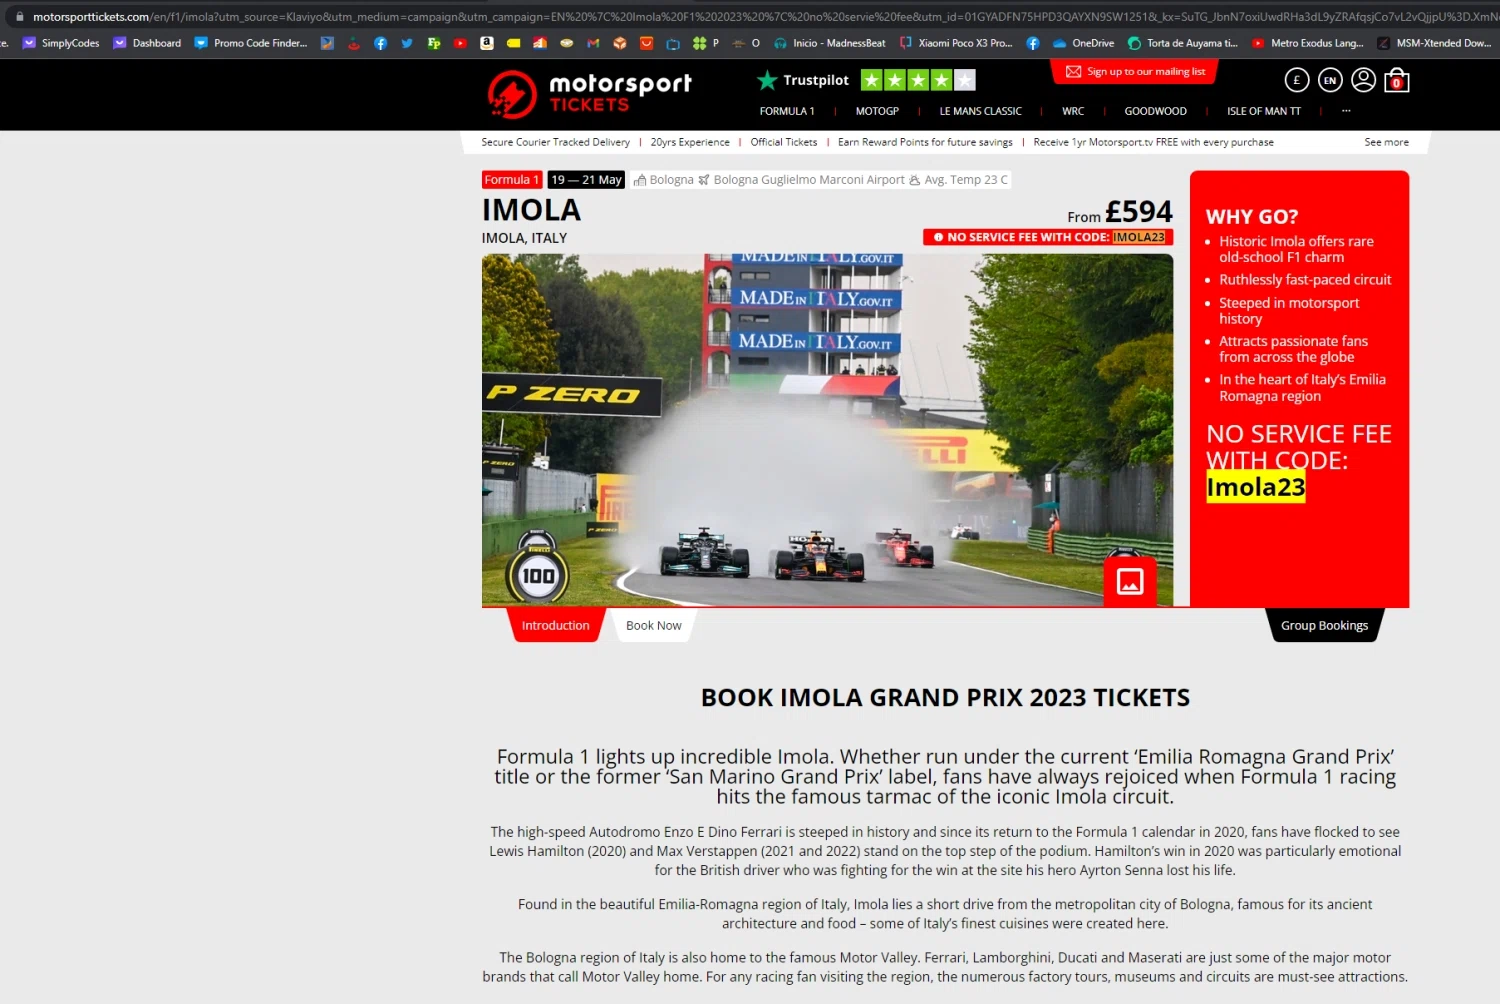Image resolution: width=1500 pixels, height=1004 pixels.
Task: Expand more categories with the ellipsis
Action: [1346, 110]
